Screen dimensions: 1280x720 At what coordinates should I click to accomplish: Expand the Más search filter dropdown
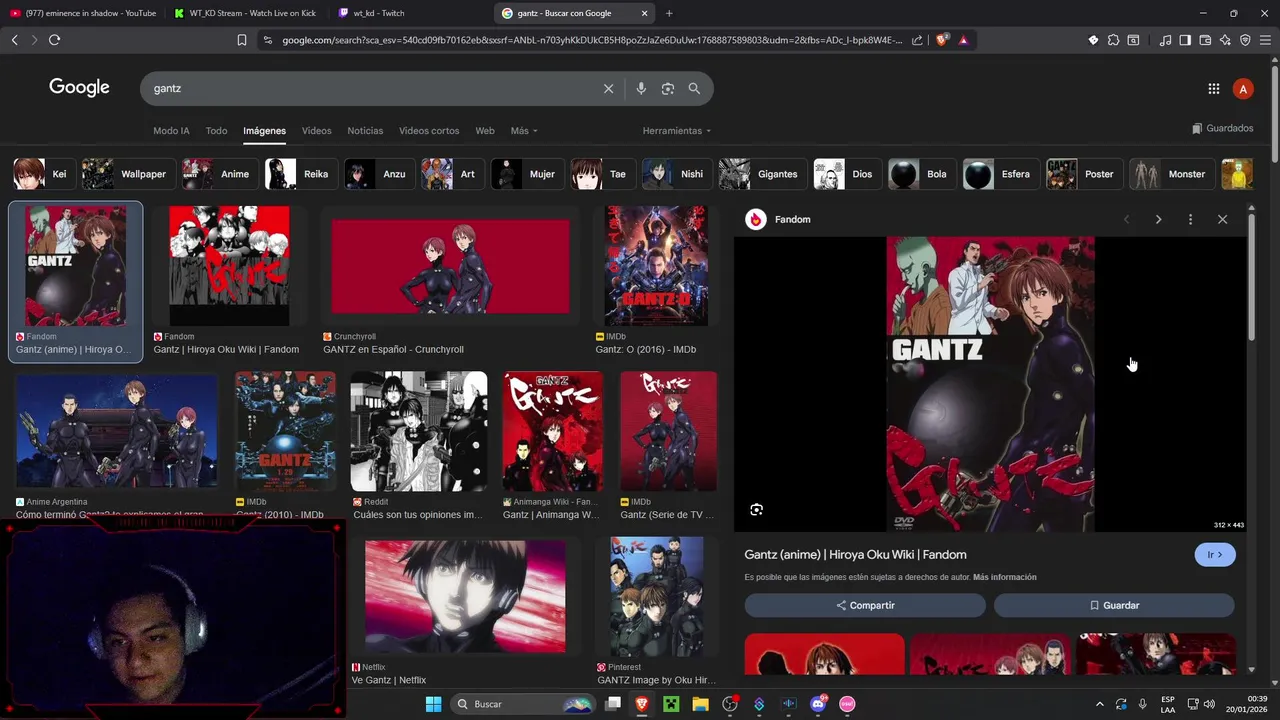point(524,131)
